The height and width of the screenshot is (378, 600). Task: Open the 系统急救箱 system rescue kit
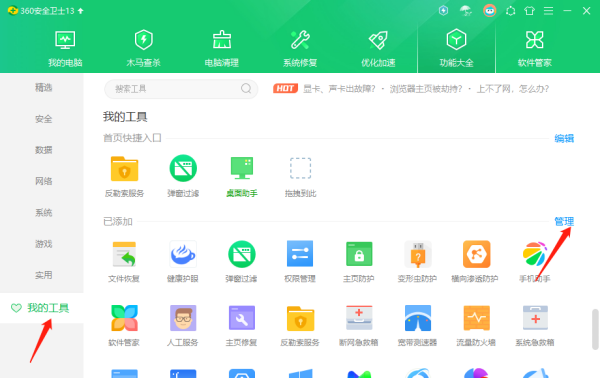pyautogui.click(x=535, y=326)
